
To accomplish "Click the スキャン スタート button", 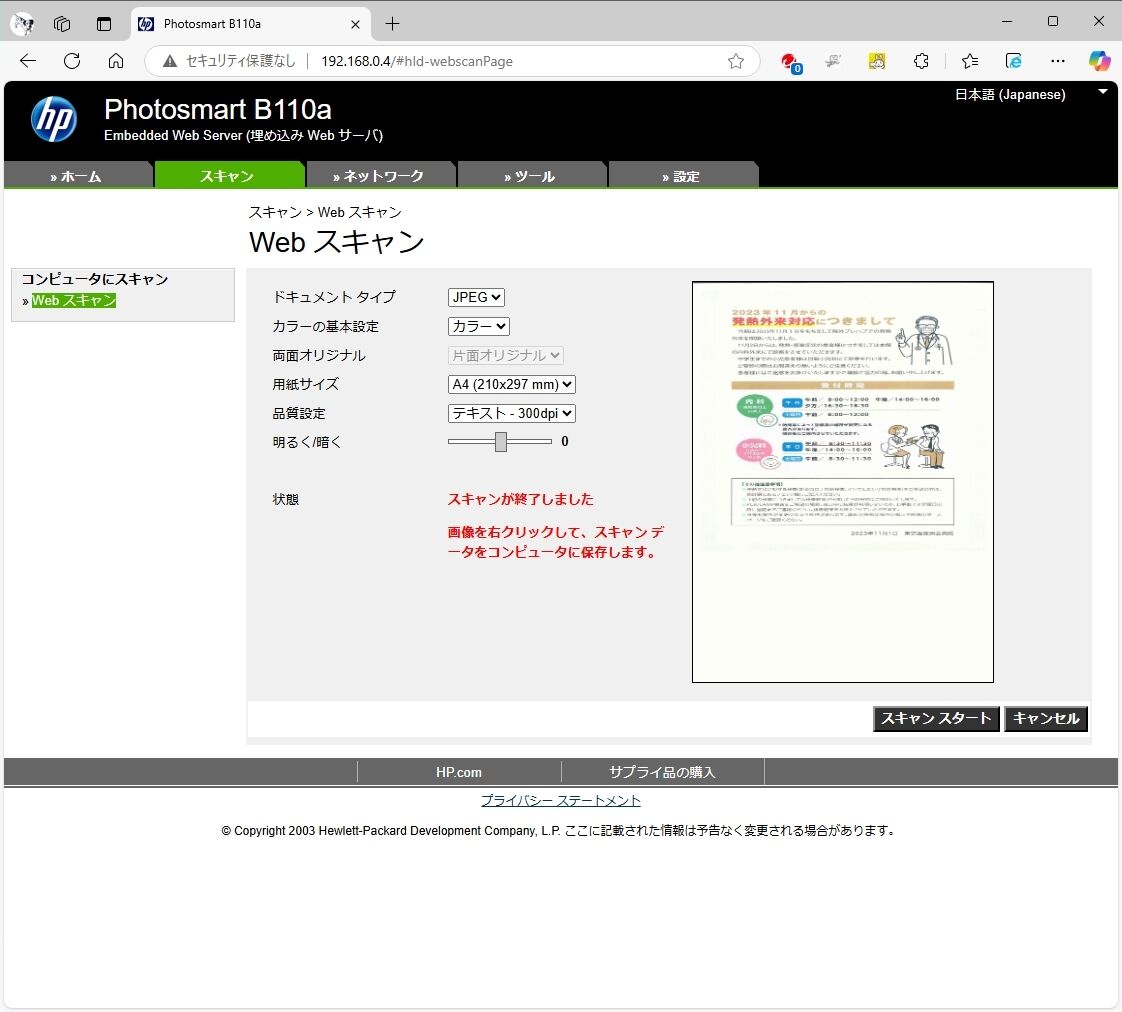I will (x=936, y=719).
